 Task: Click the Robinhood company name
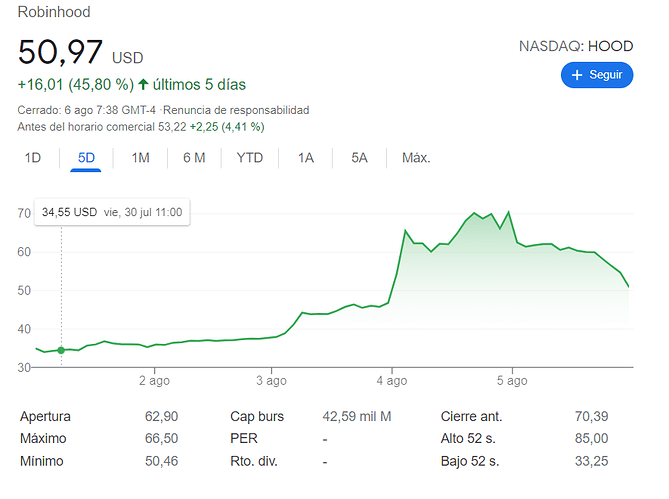(54, 12)
